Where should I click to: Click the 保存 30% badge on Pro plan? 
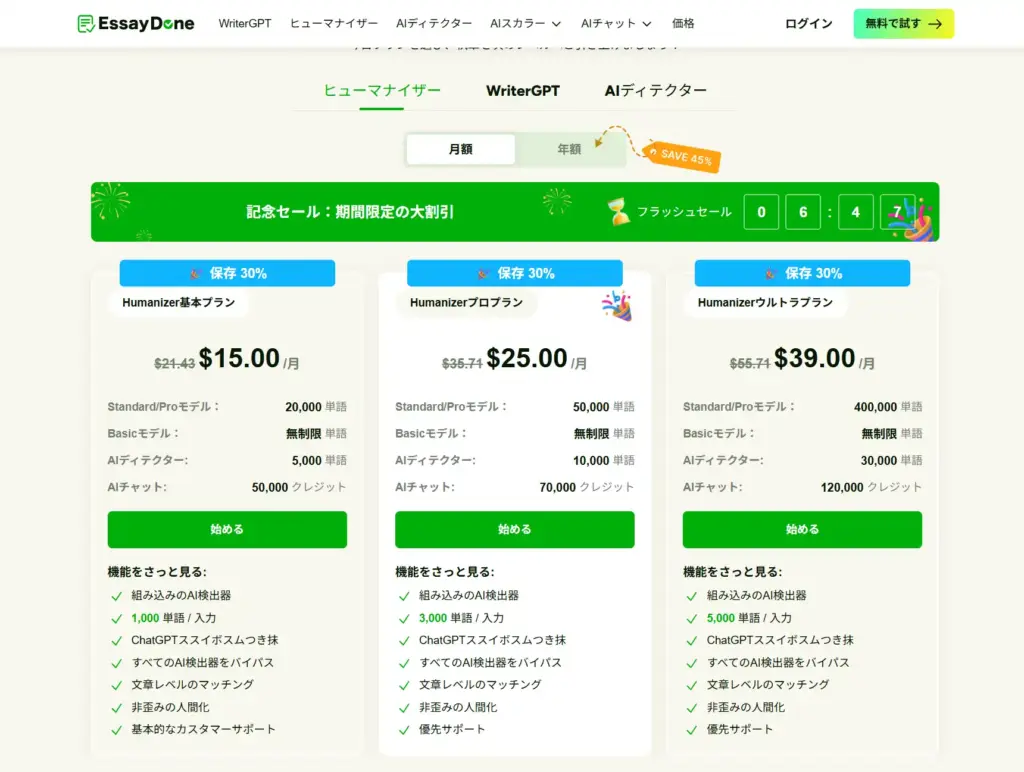tap(515, 273)
